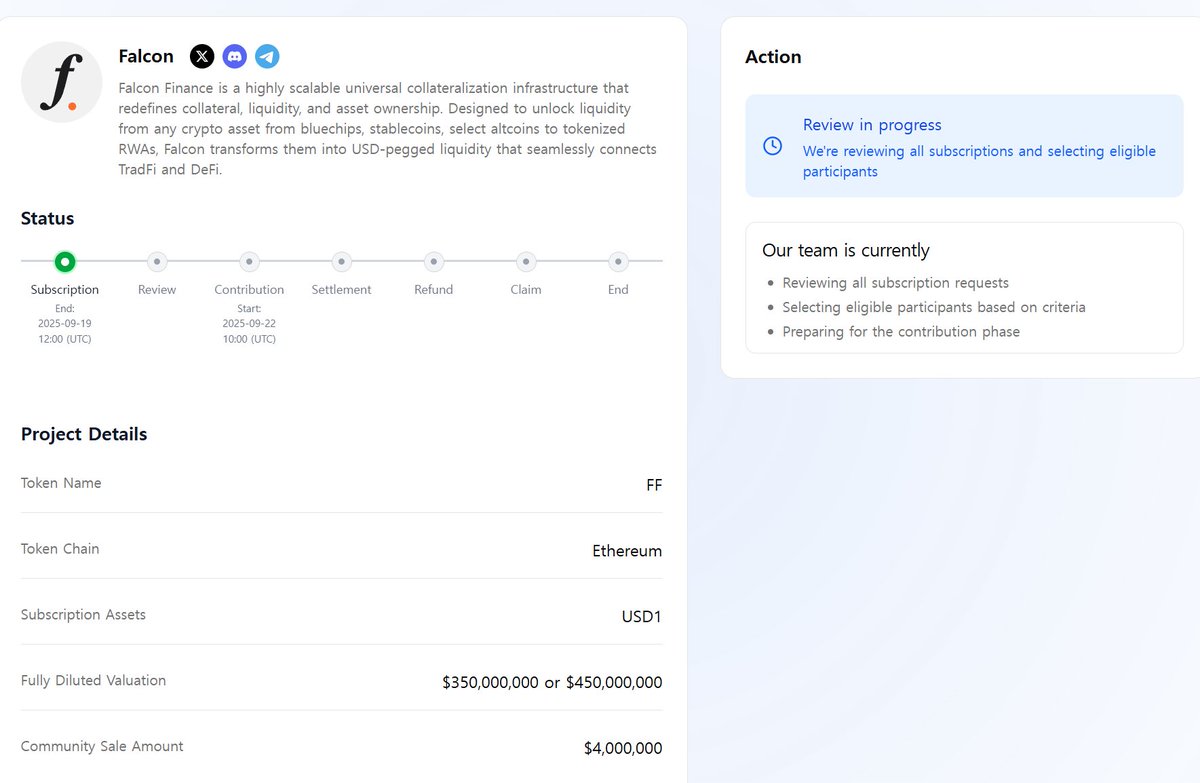This screenshot has height=783, width=1200.
Task: Click the 'Subscription Assets' label
Action: pyautogui.click(x=83, y=615)
